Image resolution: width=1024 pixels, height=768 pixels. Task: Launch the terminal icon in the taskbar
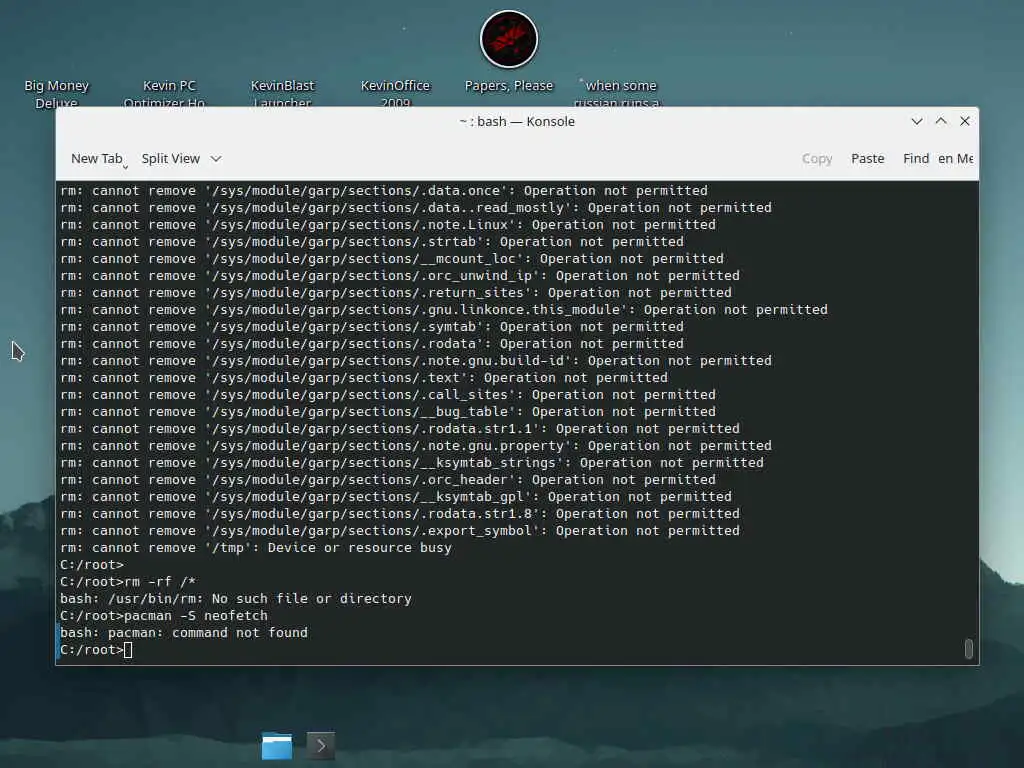pyautogui.click(x=321, y=746)
